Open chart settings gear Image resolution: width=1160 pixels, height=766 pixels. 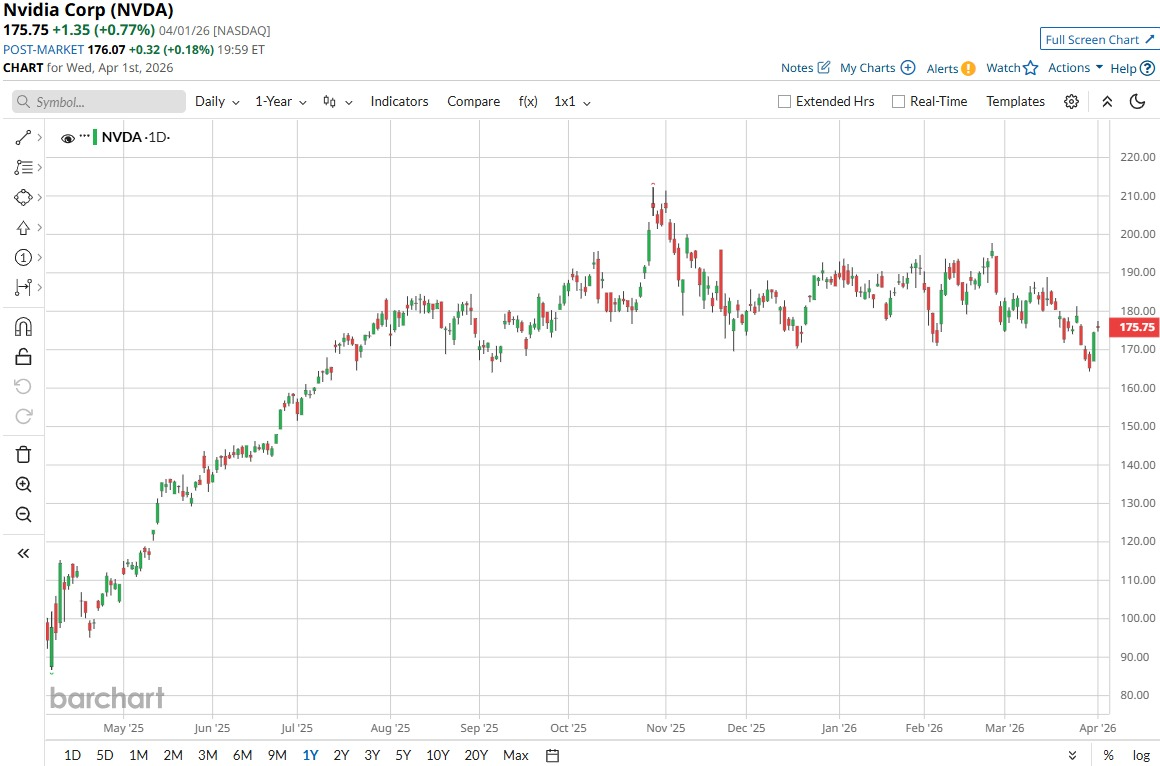[x=1071, y=101]
